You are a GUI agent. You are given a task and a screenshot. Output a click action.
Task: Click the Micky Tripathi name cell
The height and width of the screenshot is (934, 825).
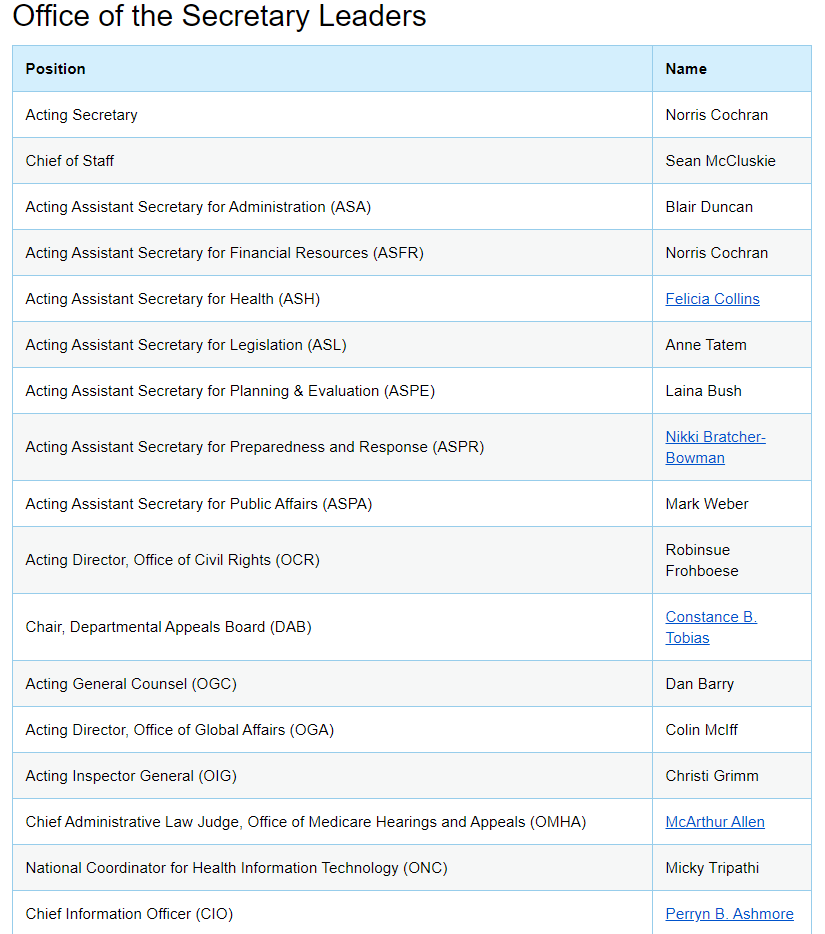coord(731,868)
